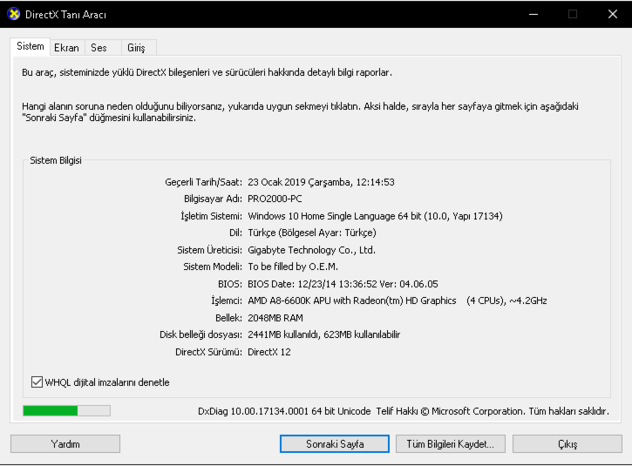Click the Dil label
This screenshot has width=632, height=466.
(x=236, y=233)
